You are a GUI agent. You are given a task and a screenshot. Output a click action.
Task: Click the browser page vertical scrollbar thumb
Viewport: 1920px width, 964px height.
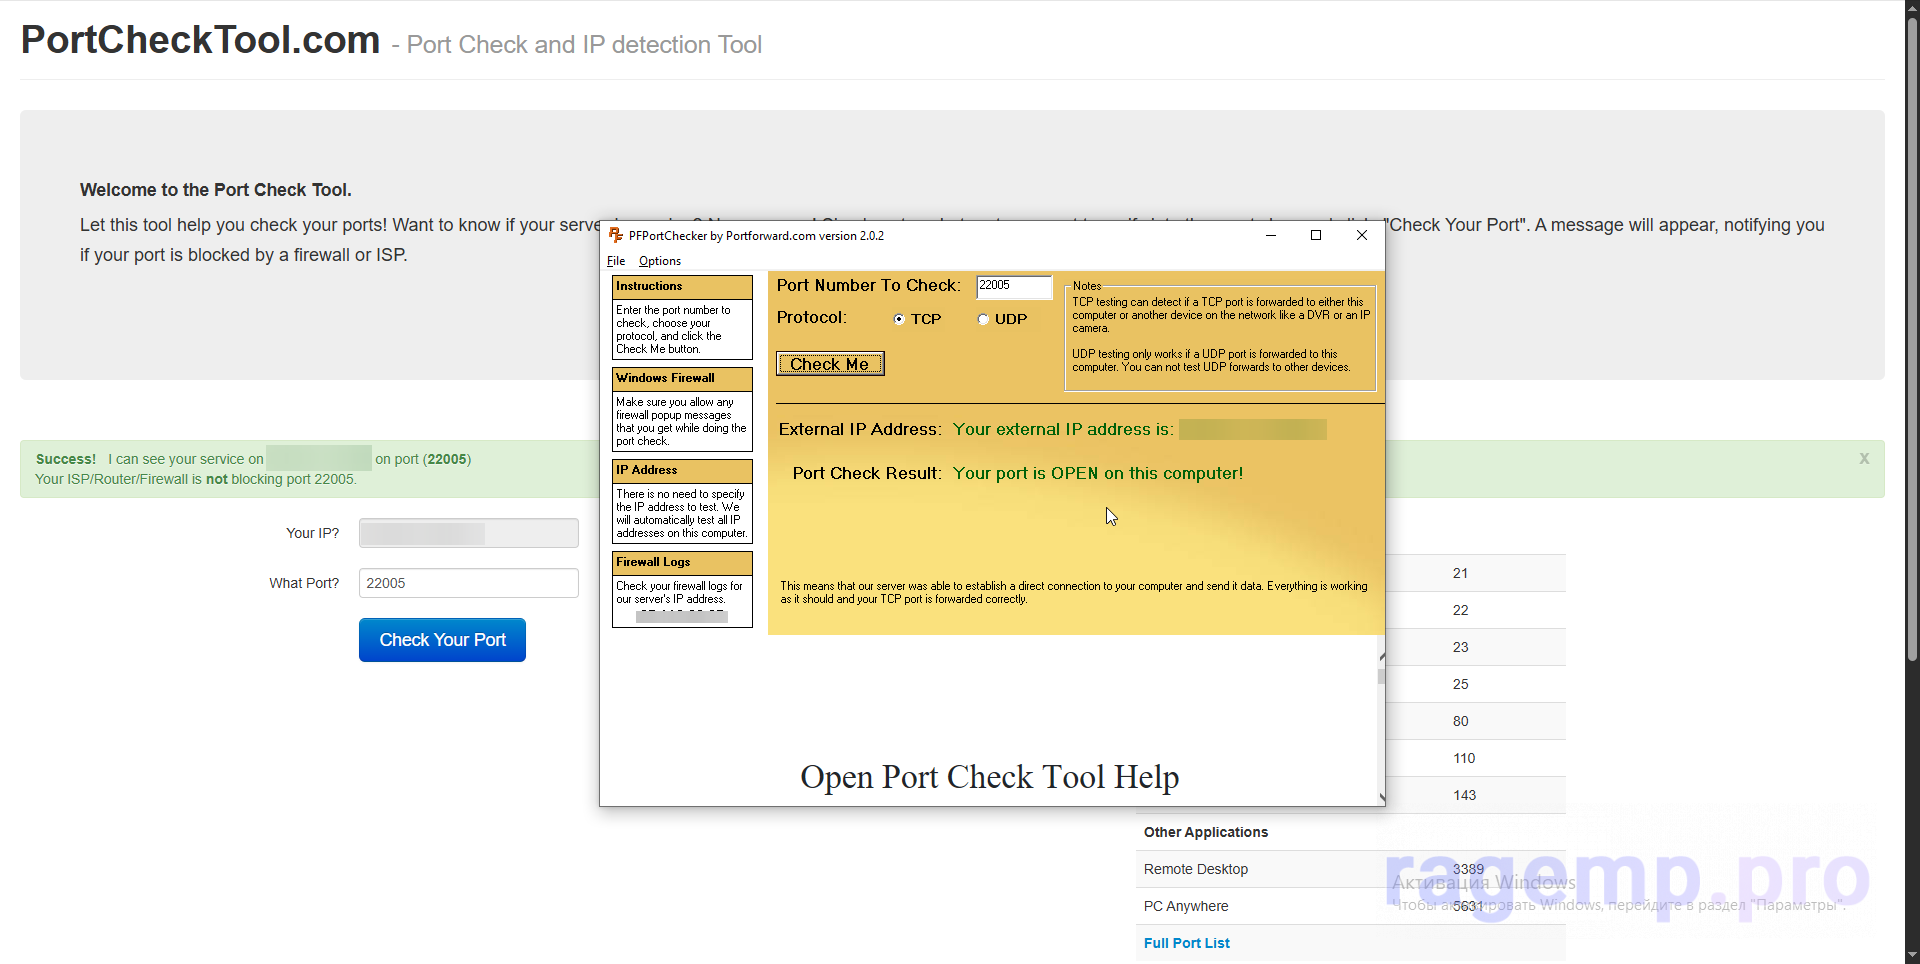point(1912,340)
